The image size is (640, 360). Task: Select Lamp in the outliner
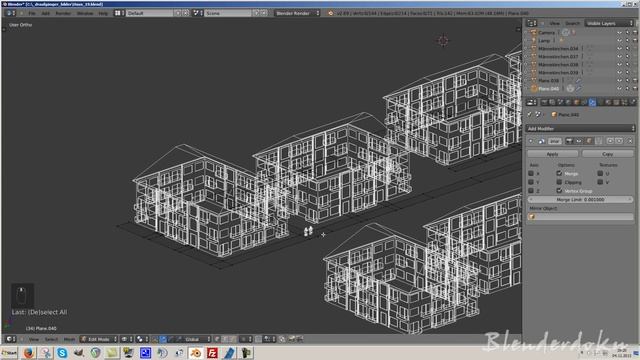[544, 40]
